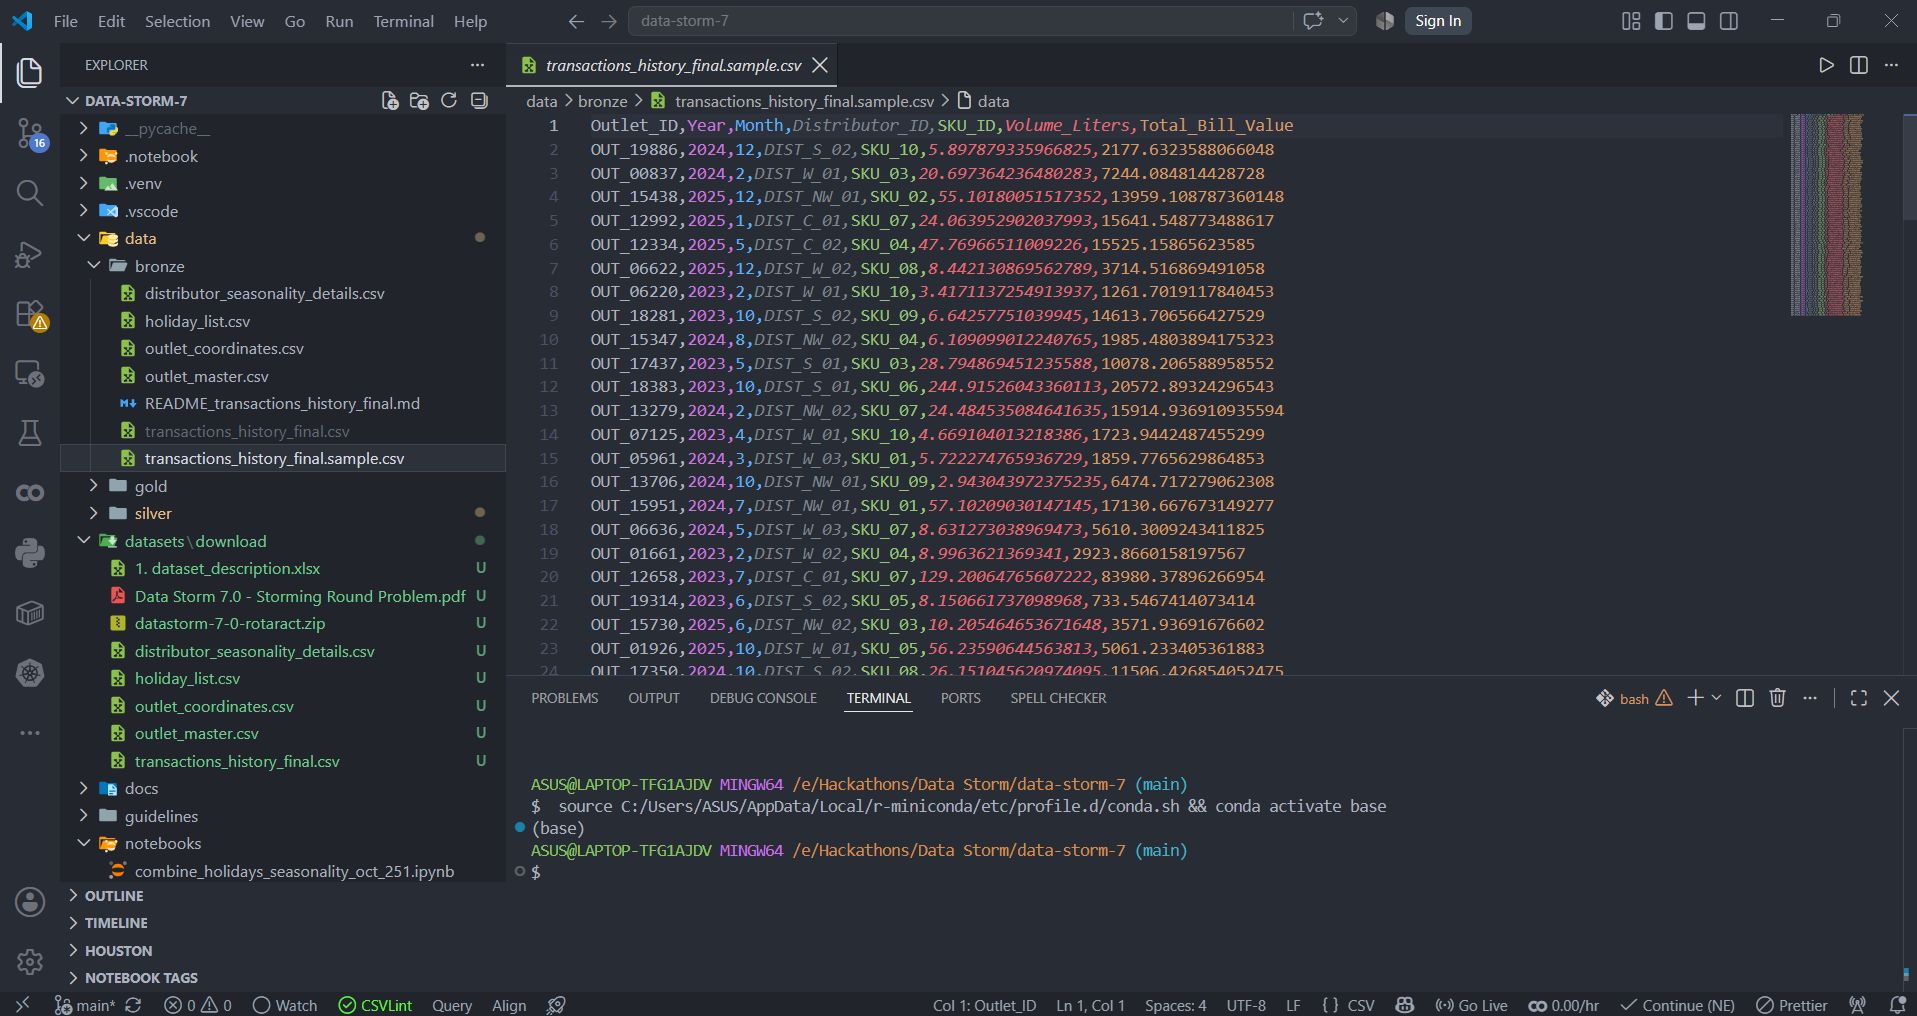Screen dimensions: 1917x1016
Task: Click the editor minimap preview
Action: [1826, 215]
